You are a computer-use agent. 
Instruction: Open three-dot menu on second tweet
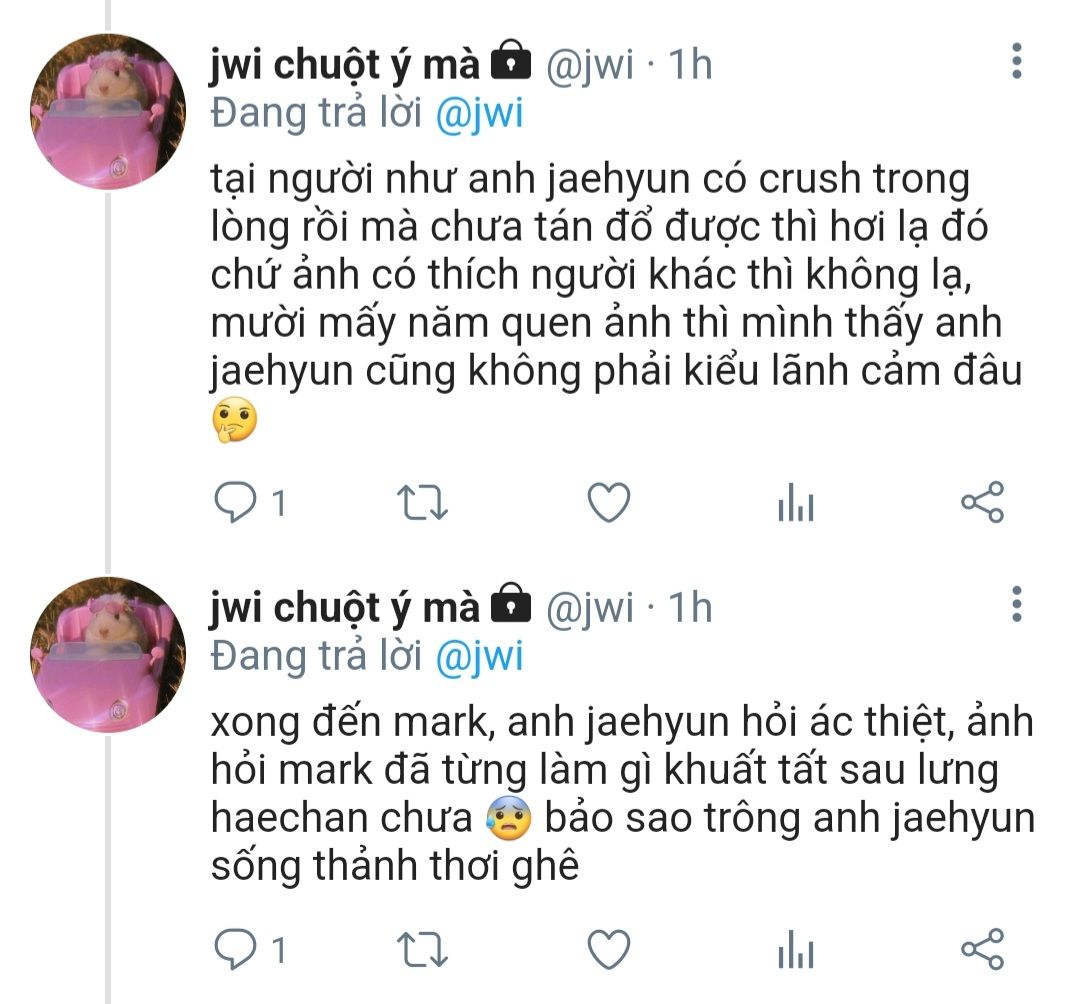(x=1017, y=605)
